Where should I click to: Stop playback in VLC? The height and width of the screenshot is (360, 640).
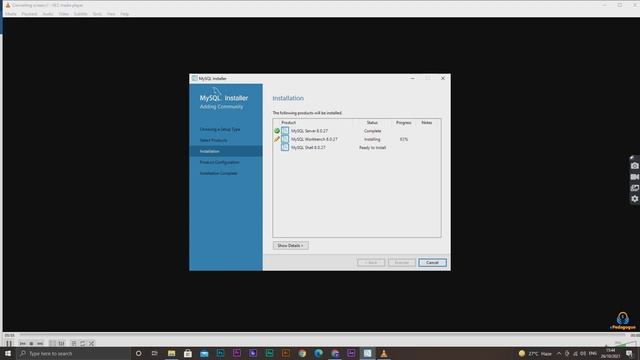(31, 344)
